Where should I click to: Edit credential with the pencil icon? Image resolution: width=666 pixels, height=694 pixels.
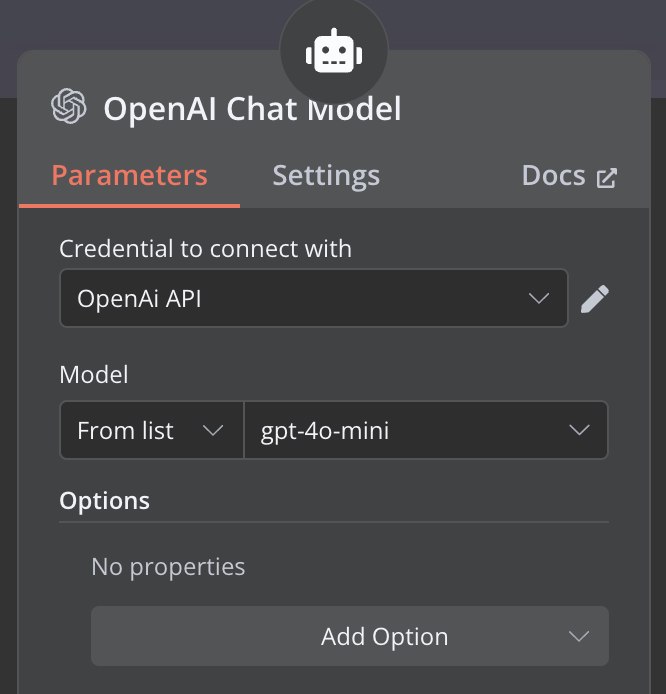(595, 299)
